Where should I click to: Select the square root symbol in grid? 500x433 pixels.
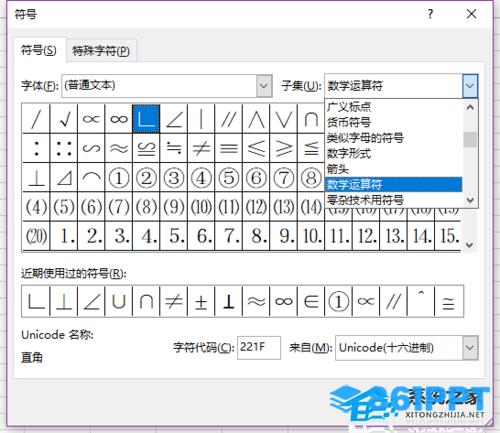[64, 119]
